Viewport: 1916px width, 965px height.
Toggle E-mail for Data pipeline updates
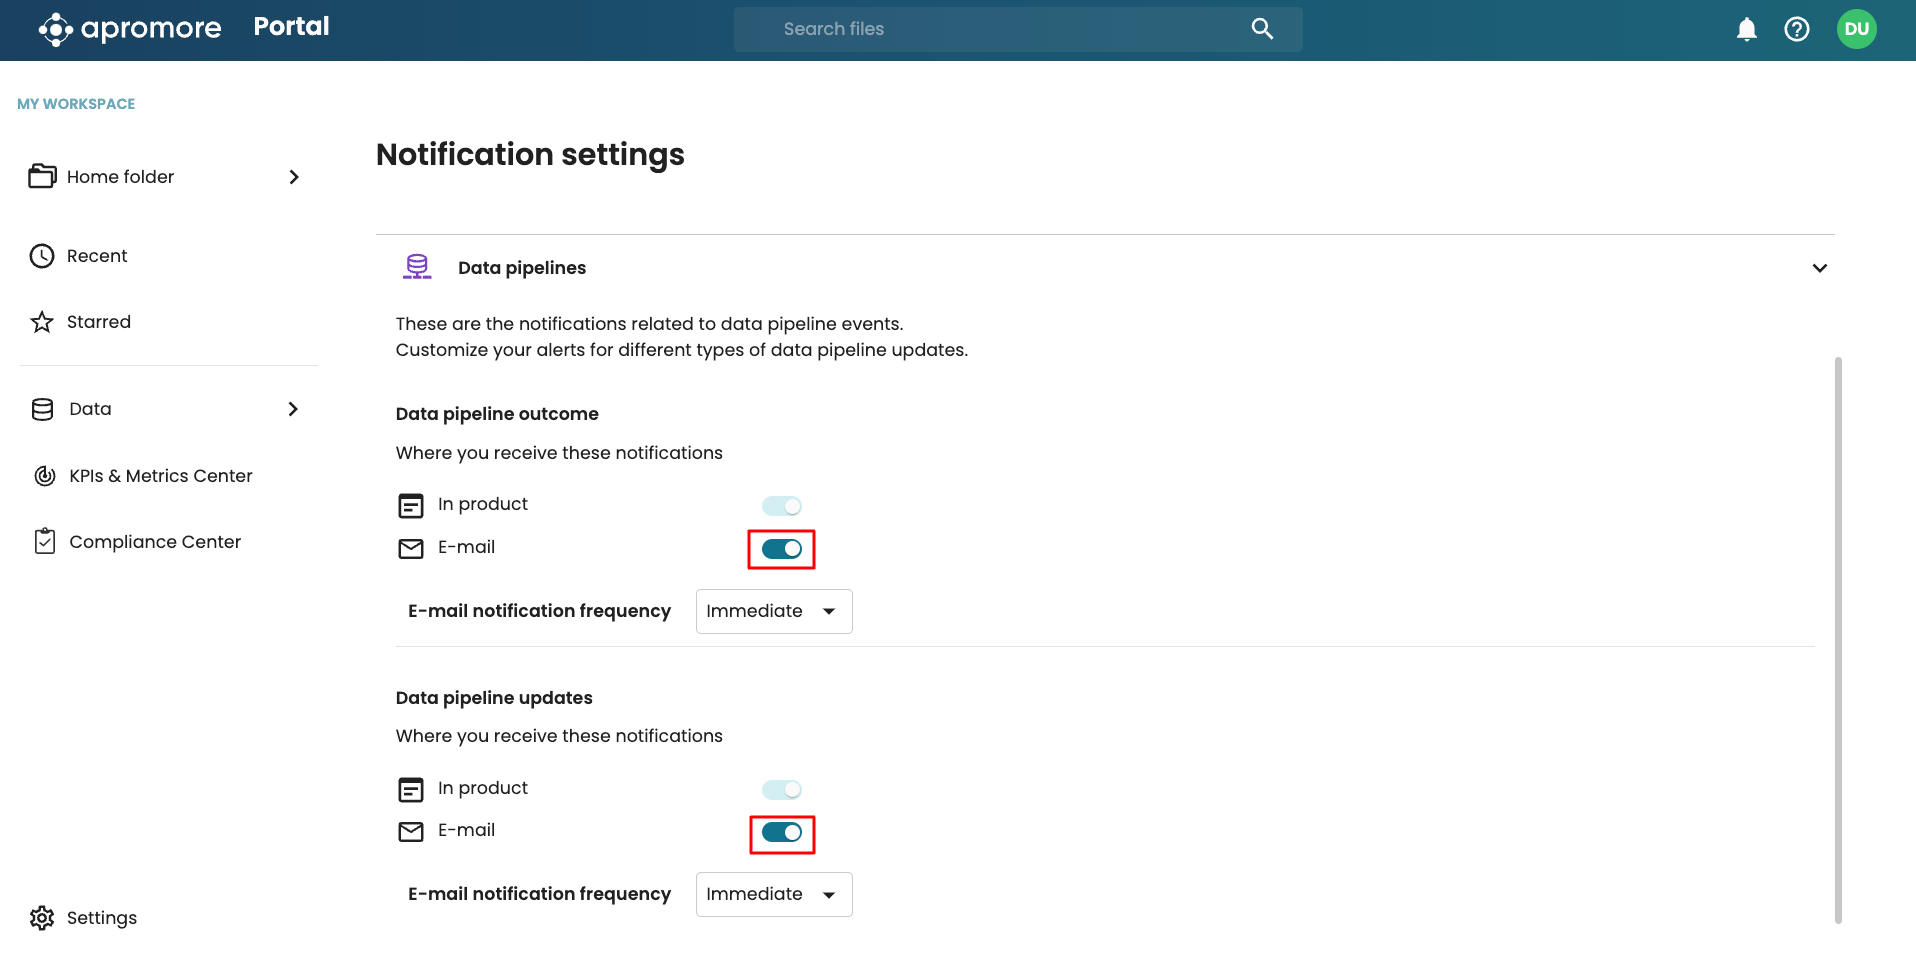tap(781, 833)
